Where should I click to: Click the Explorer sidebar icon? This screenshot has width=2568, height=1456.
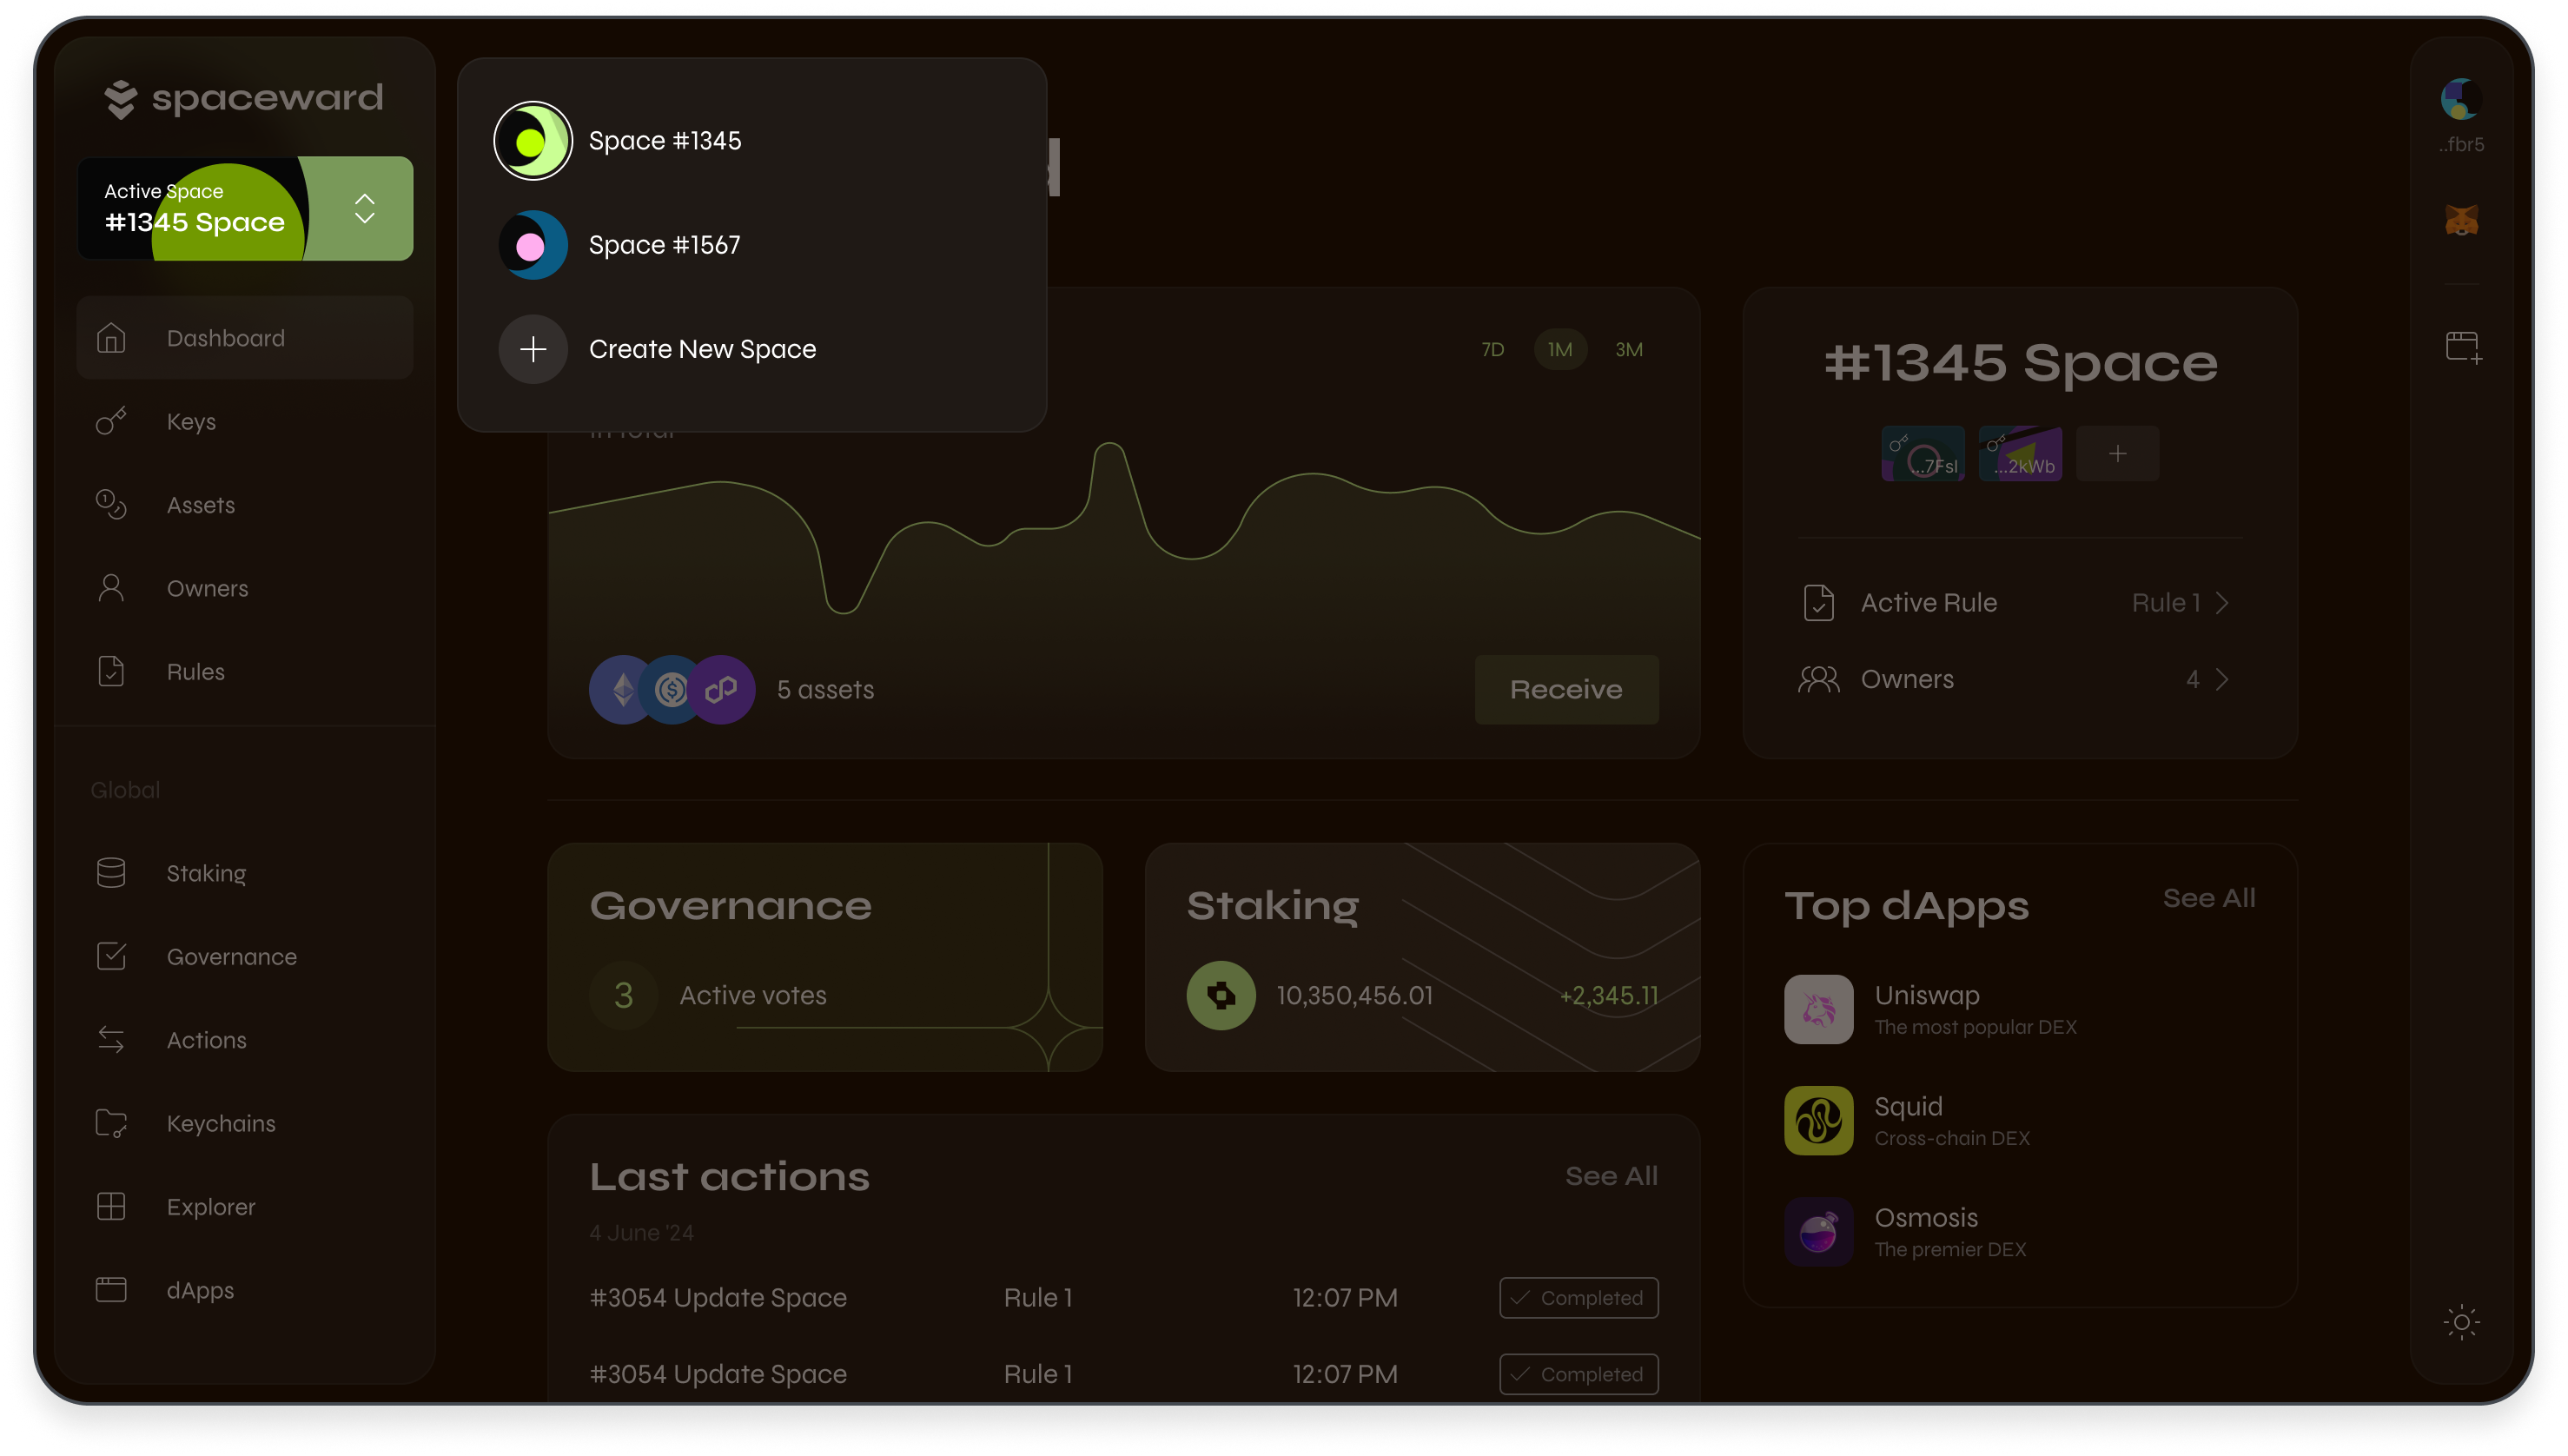(x=111, y=1206)
